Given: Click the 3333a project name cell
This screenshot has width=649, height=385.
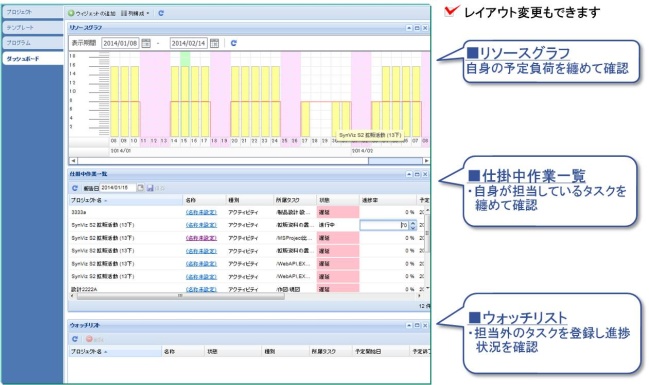Looking at the screenshot, I should (x=125, y=212).
